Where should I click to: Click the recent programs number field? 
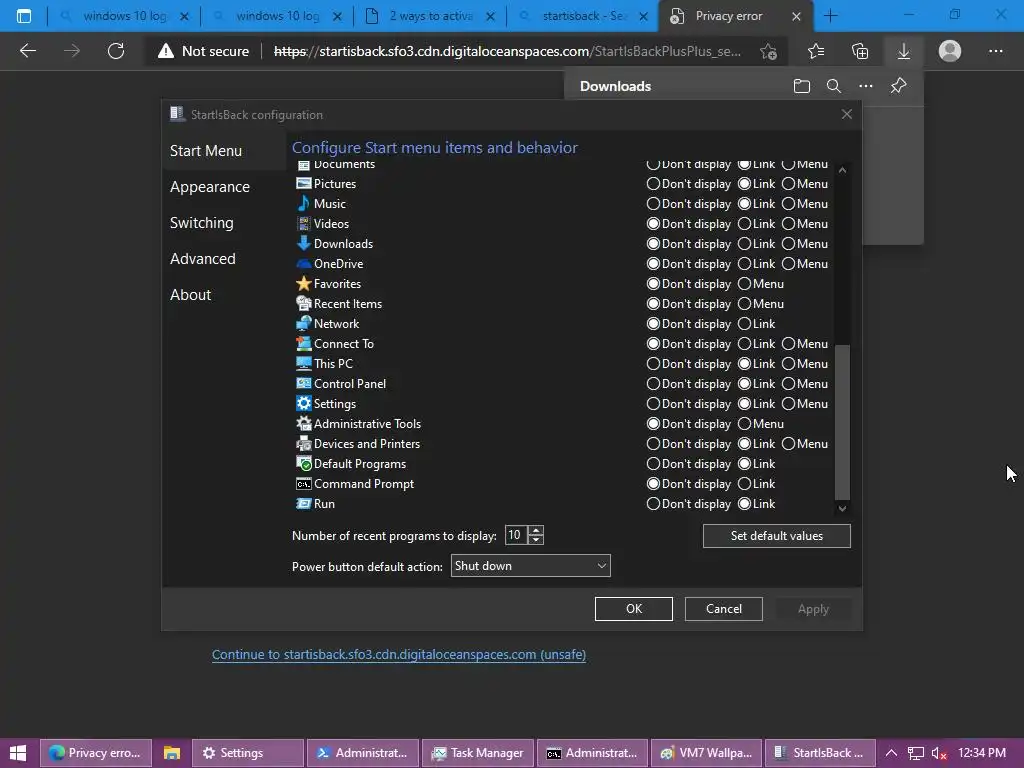[x=516, y=535]
